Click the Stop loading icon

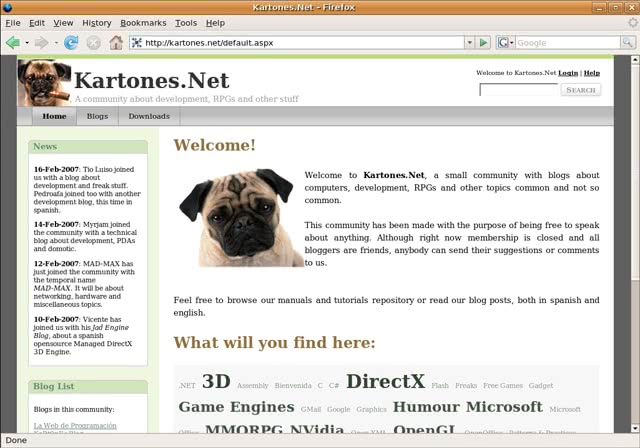click(93, 42)
